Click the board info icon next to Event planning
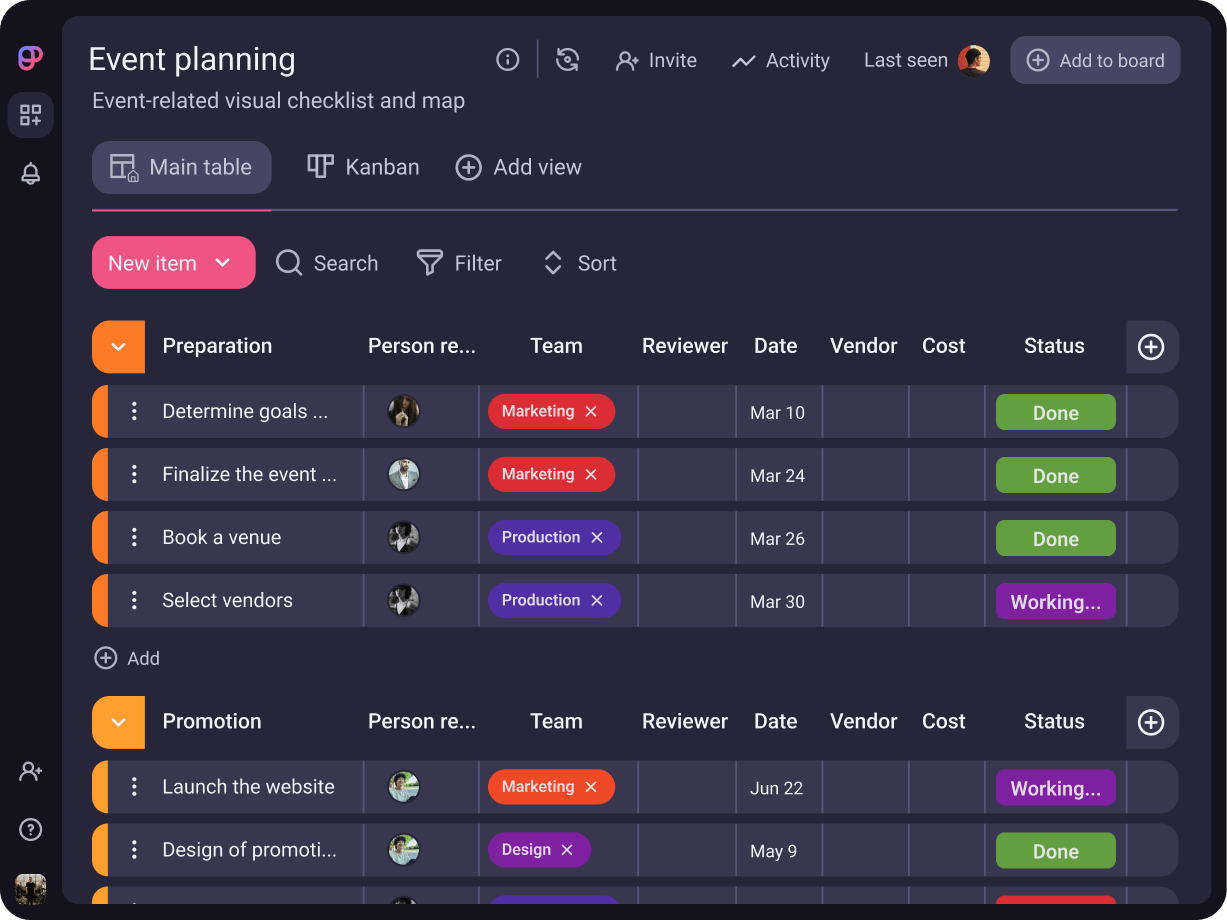1227x920 pixels. pyautogui.click(x=507, y=59)
